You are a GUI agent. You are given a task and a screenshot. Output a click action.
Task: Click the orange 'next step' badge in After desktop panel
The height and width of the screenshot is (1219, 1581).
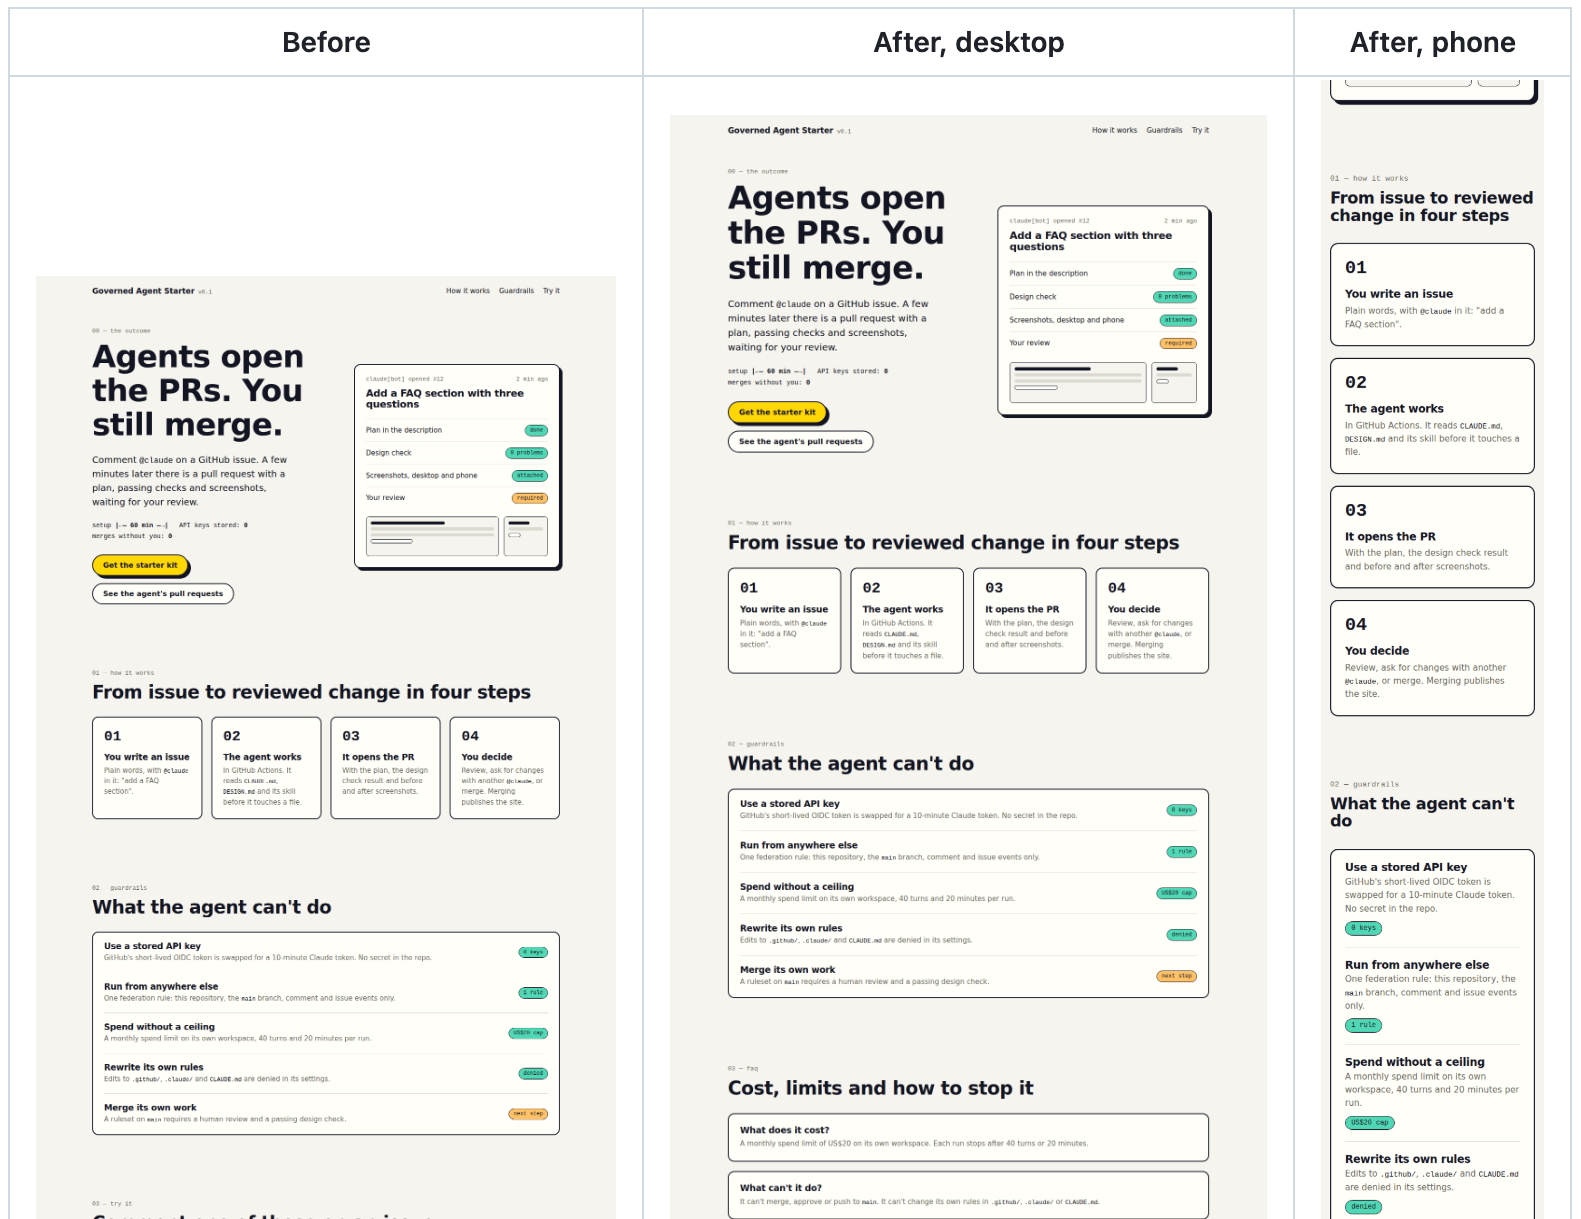pyautogui.click(x=1176, y=976)
